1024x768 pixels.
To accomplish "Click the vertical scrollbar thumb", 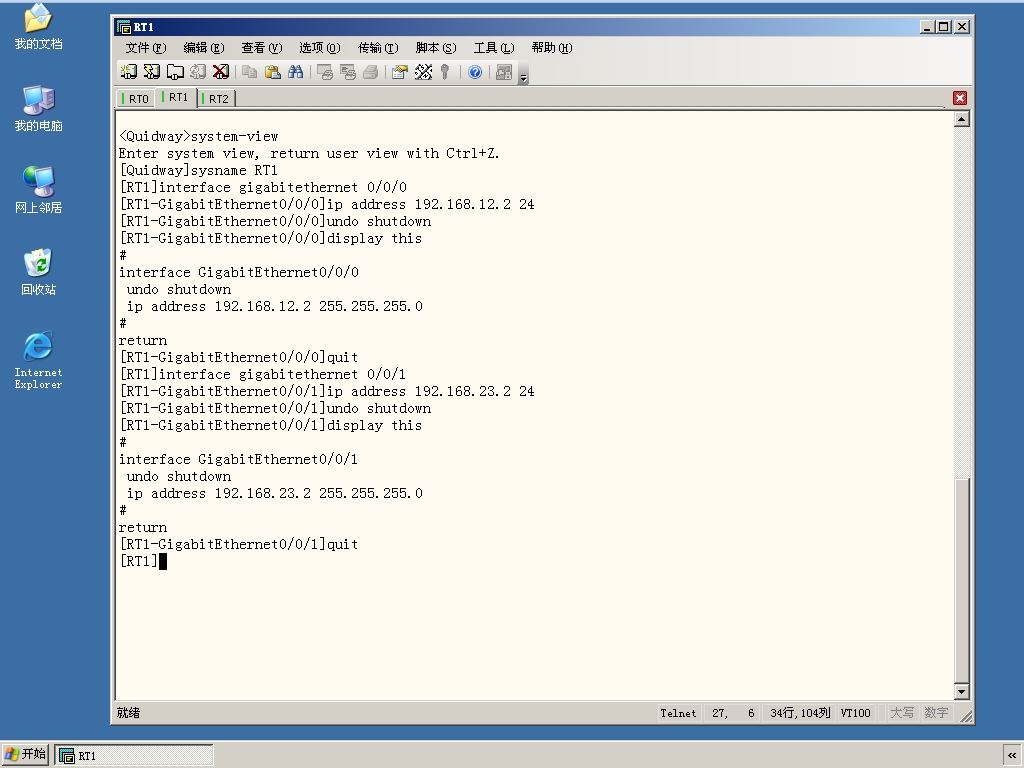I will coord(961,580).
